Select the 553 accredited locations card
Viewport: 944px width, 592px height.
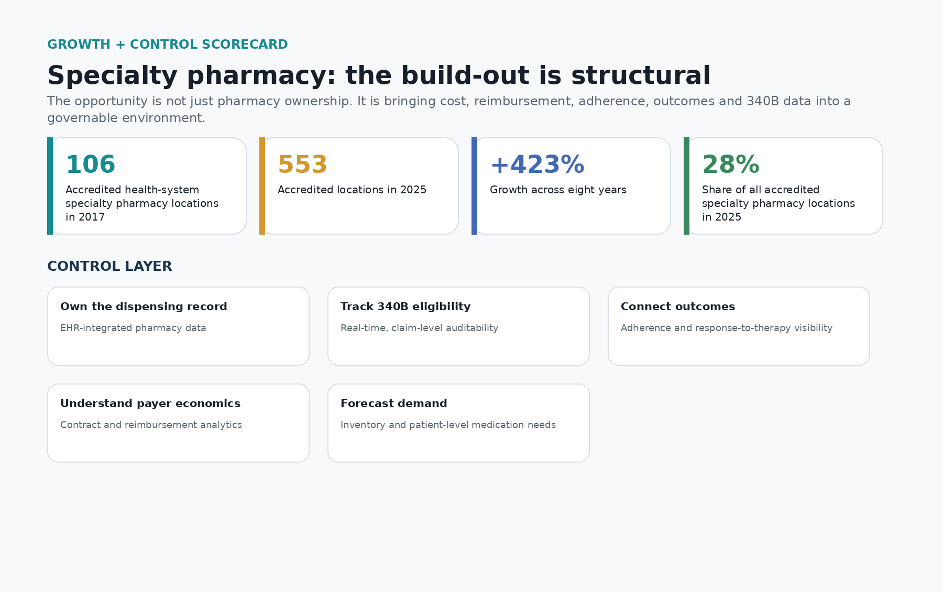(359, 186)
